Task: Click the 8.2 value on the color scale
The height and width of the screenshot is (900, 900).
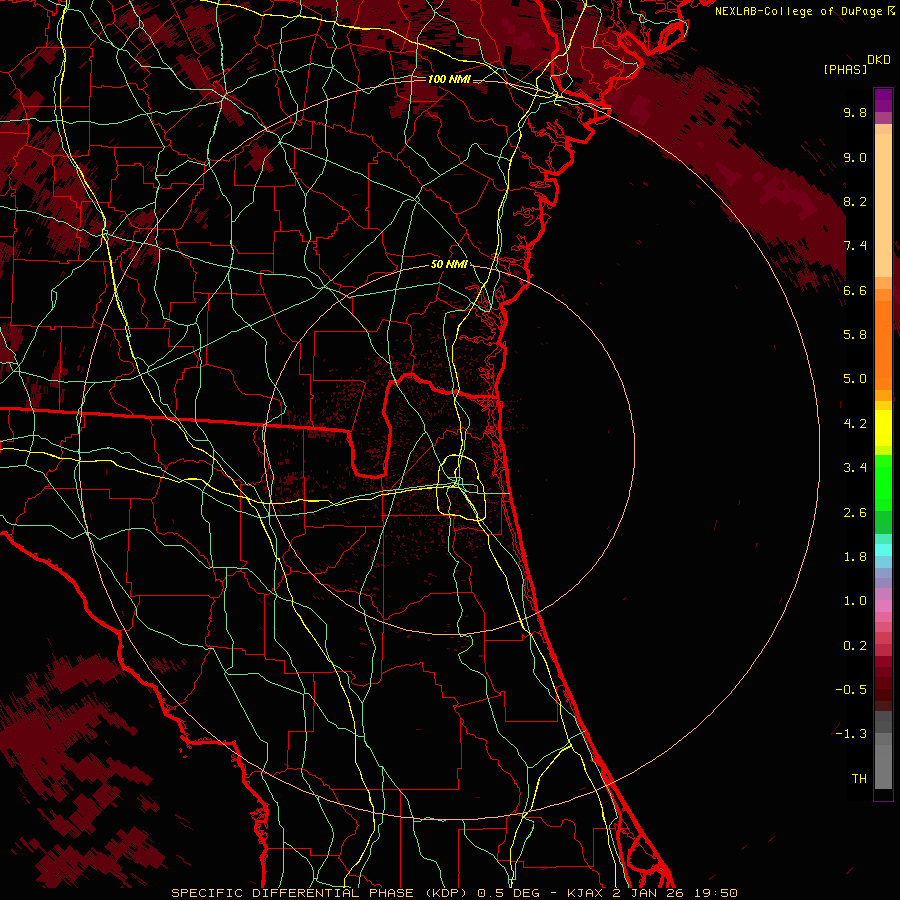Action: [855, 201]
